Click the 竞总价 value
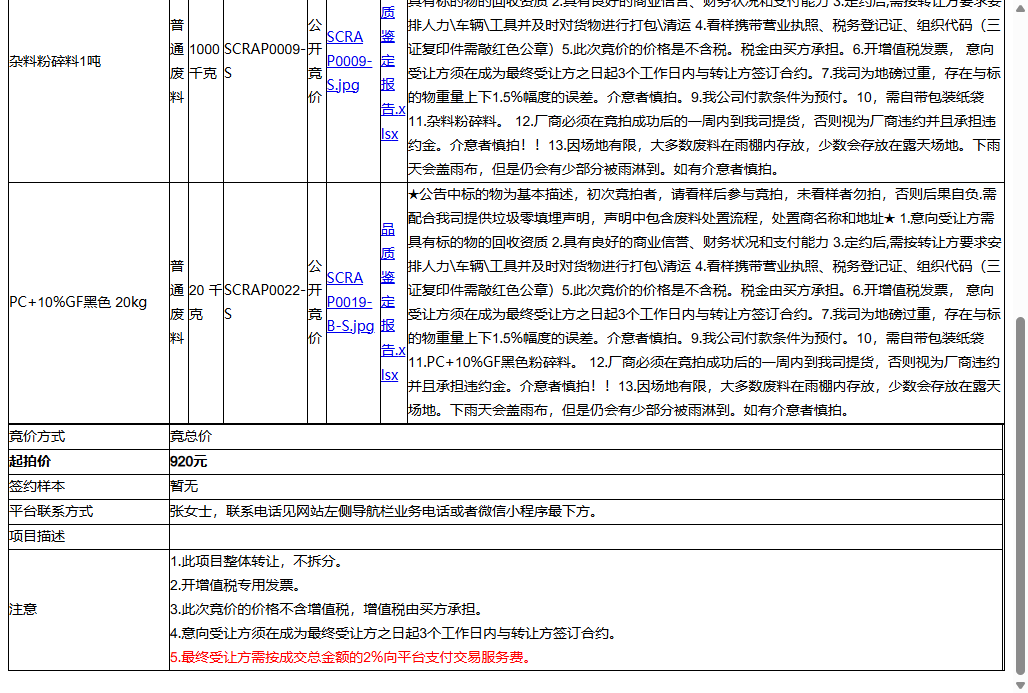1028x693 pixels. [191, 437]
